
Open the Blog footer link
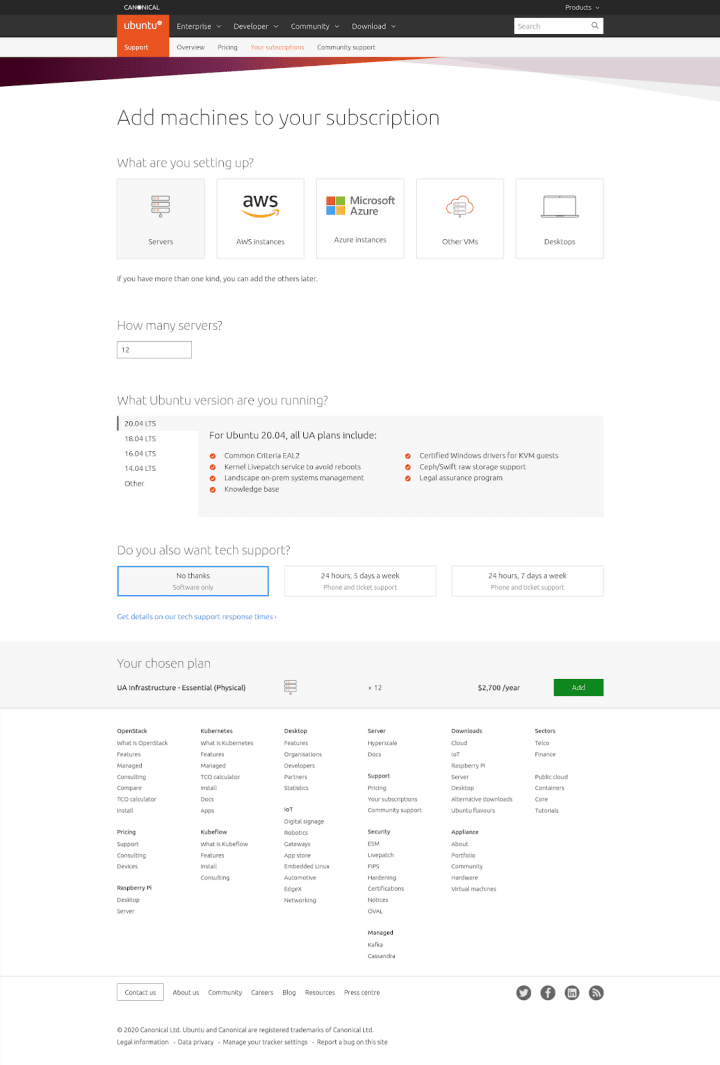point(289,993)
